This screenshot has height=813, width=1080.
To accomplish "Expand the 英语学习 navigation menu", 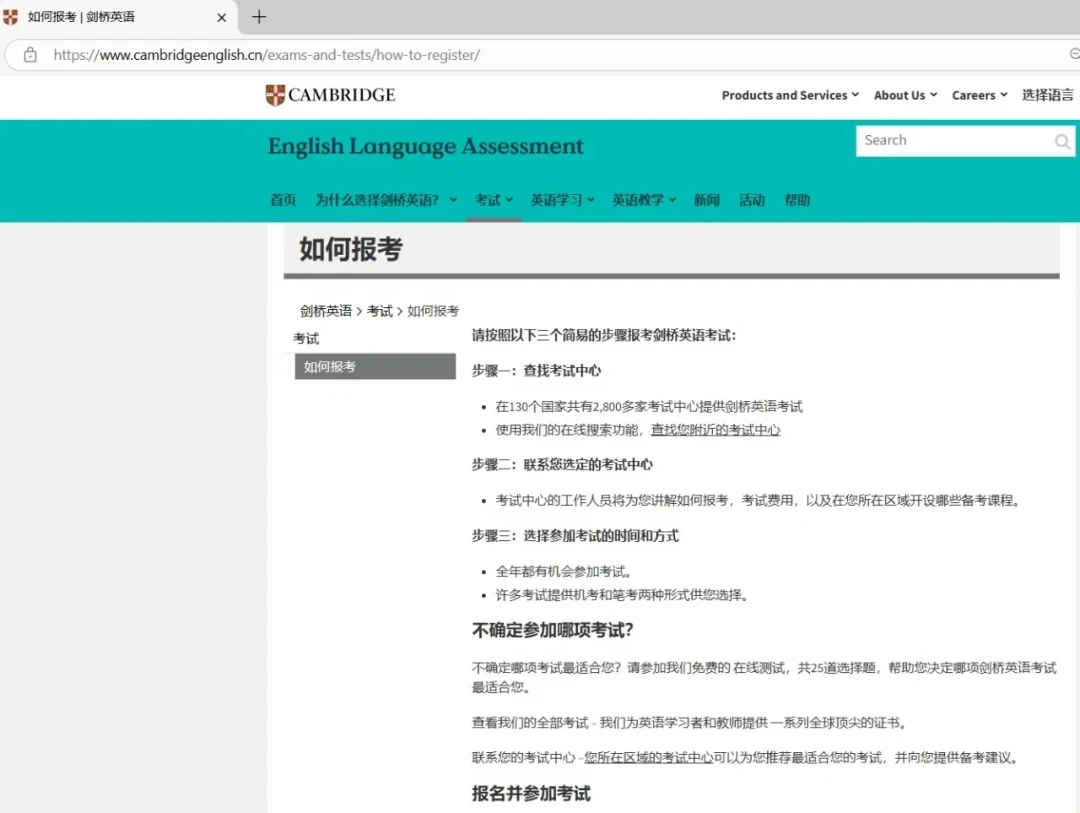I will (x=562, y=200).
